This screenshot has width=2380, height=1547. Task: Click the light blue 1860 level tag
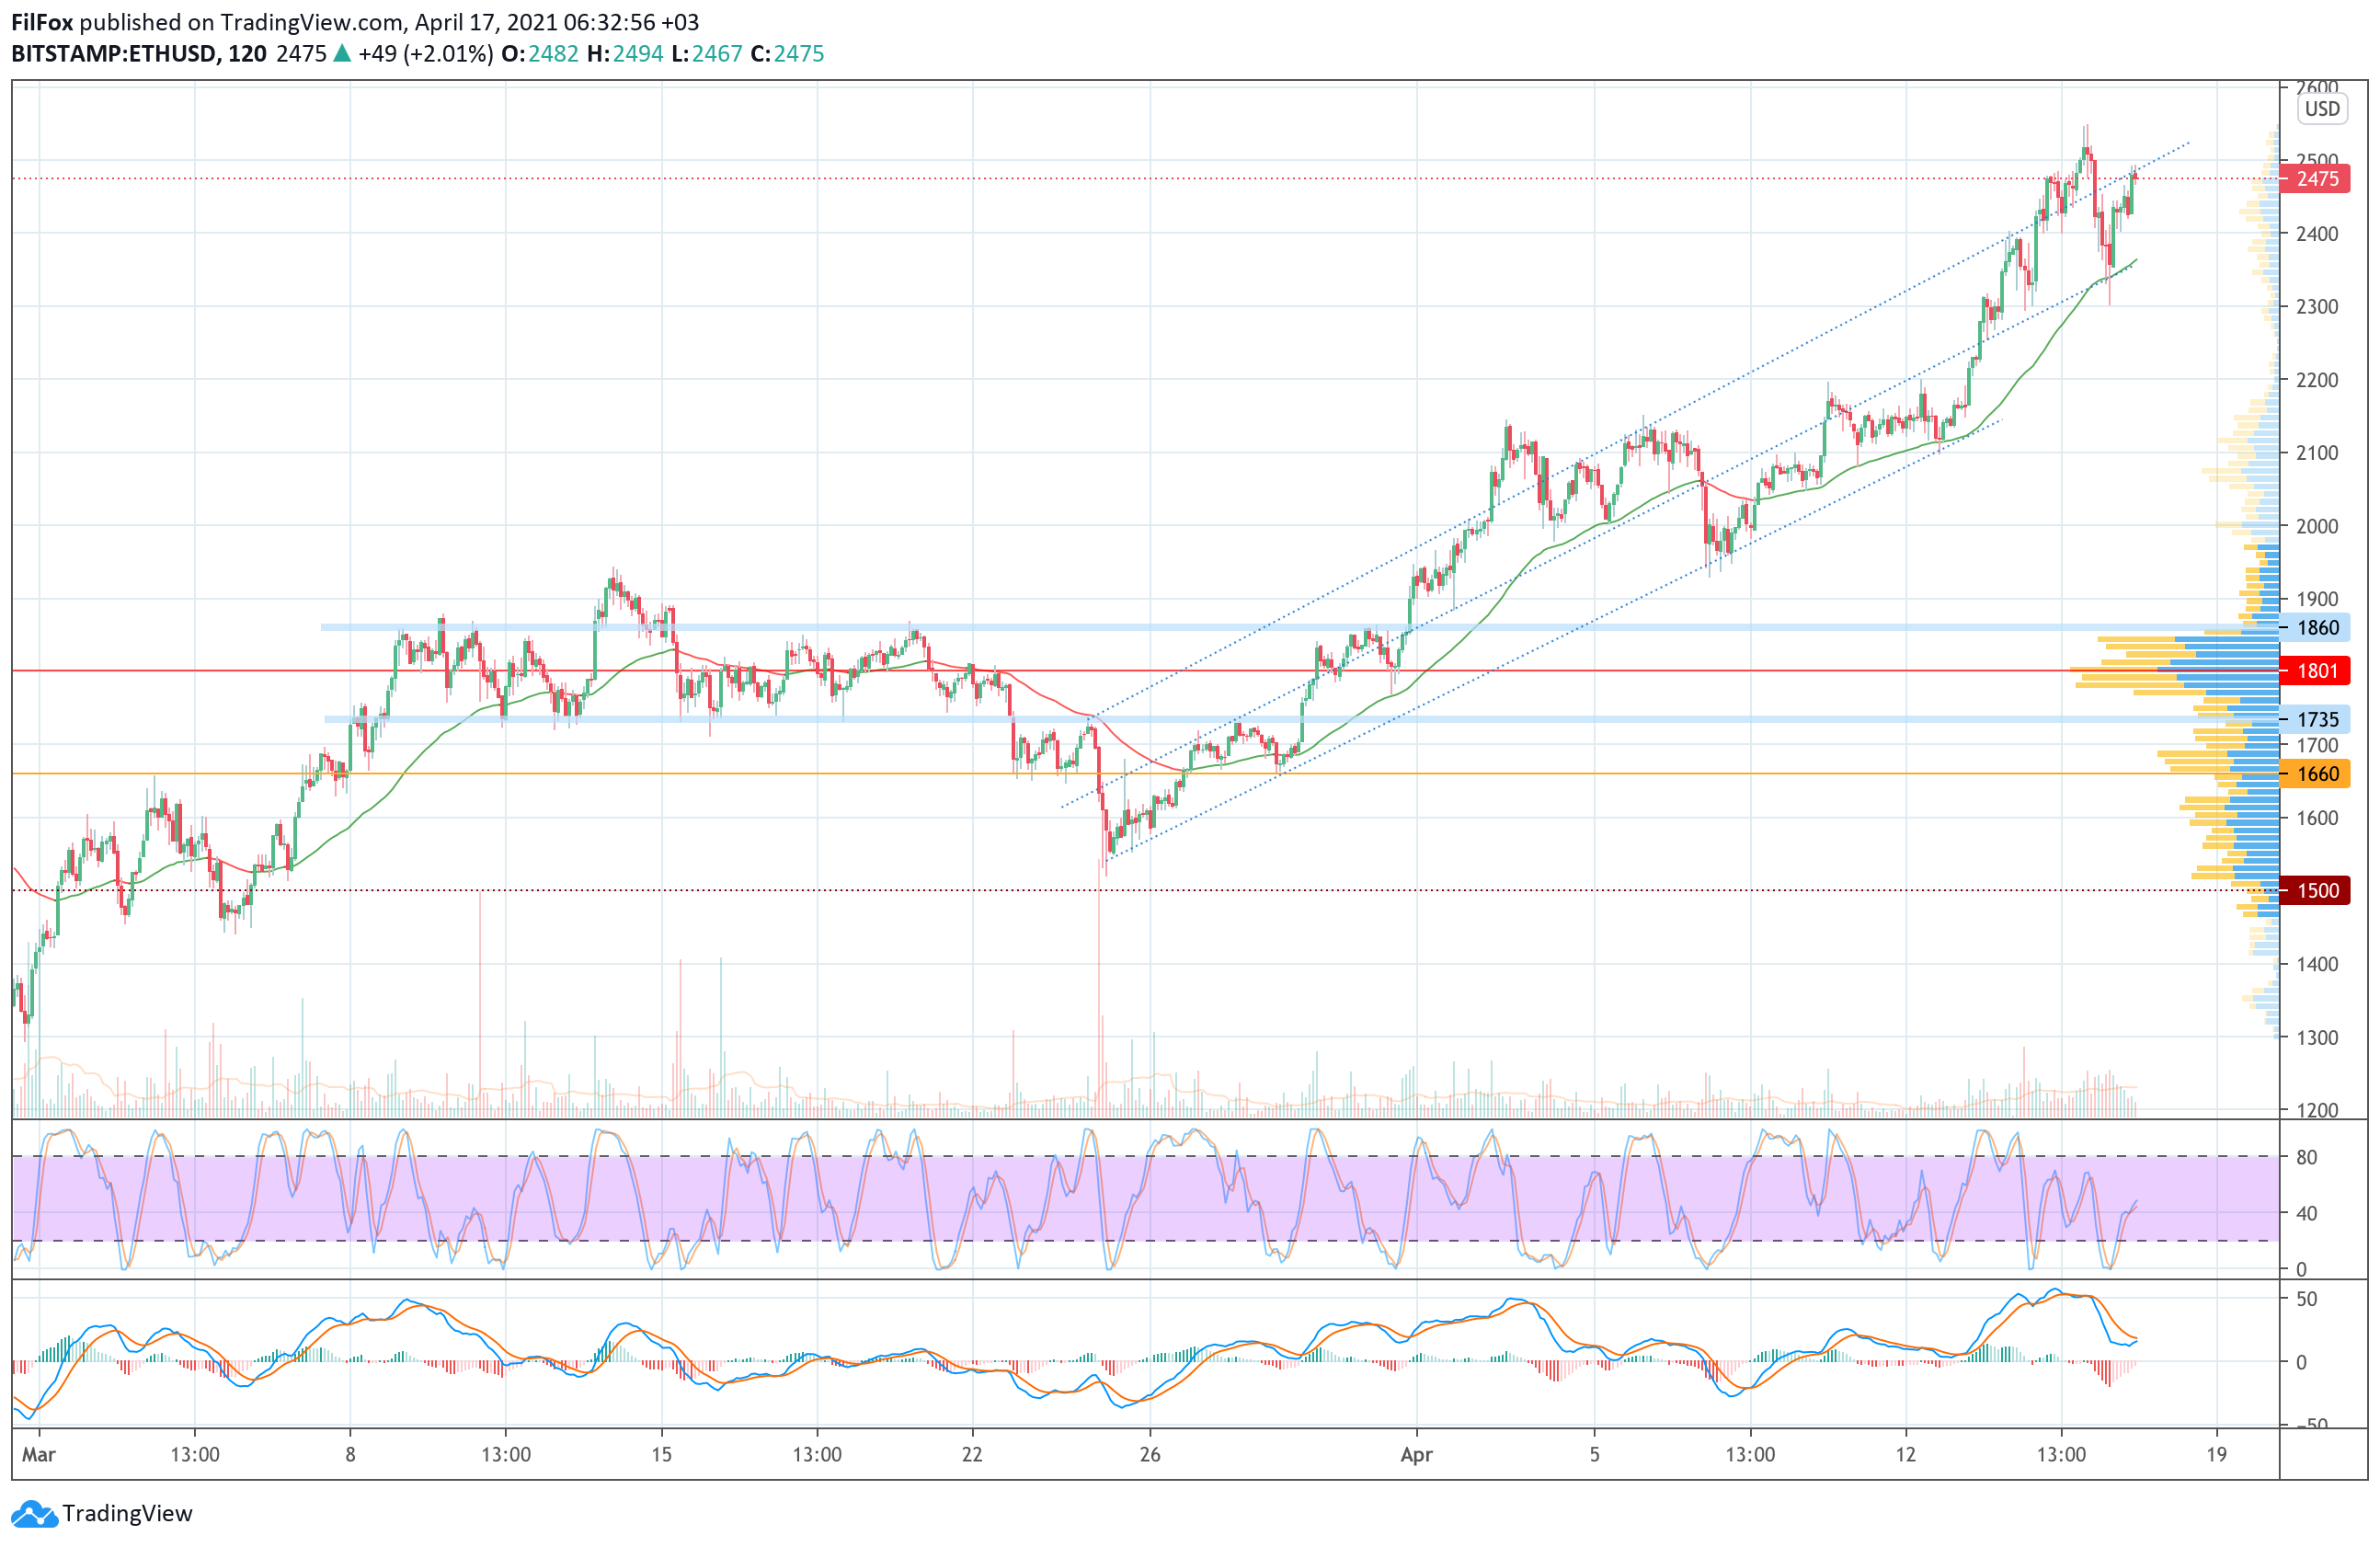[2316, 628]
